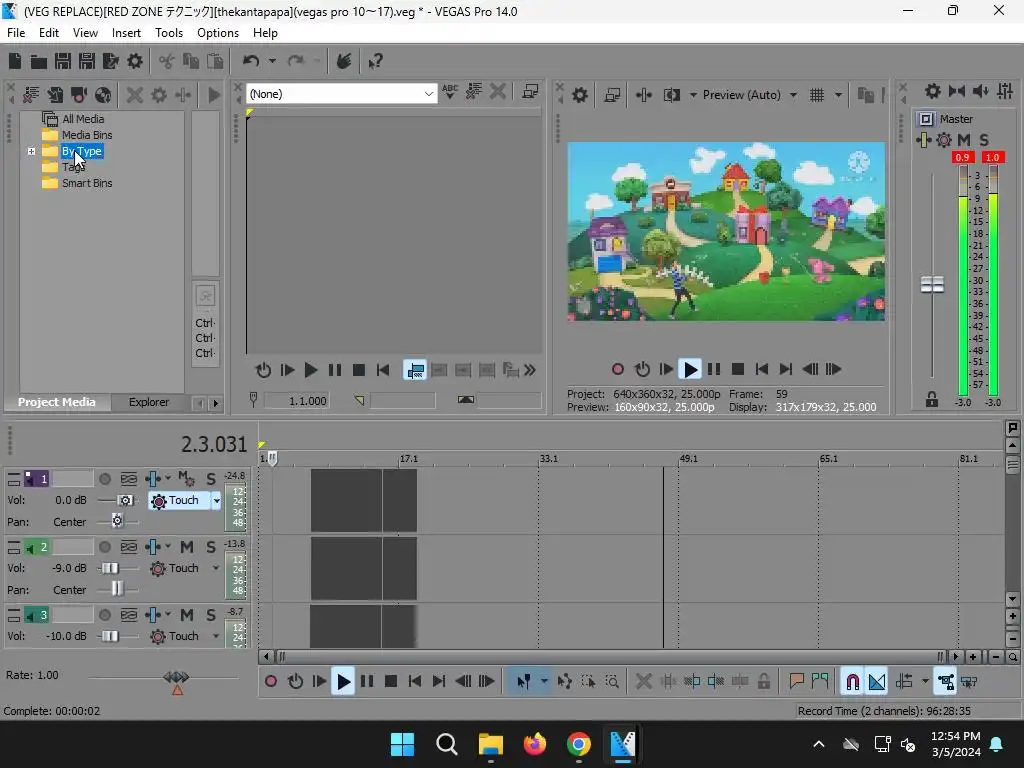1024x768 pixels.
Task: Toggle the preview overlays grid icon
Action: click(817, 95)
